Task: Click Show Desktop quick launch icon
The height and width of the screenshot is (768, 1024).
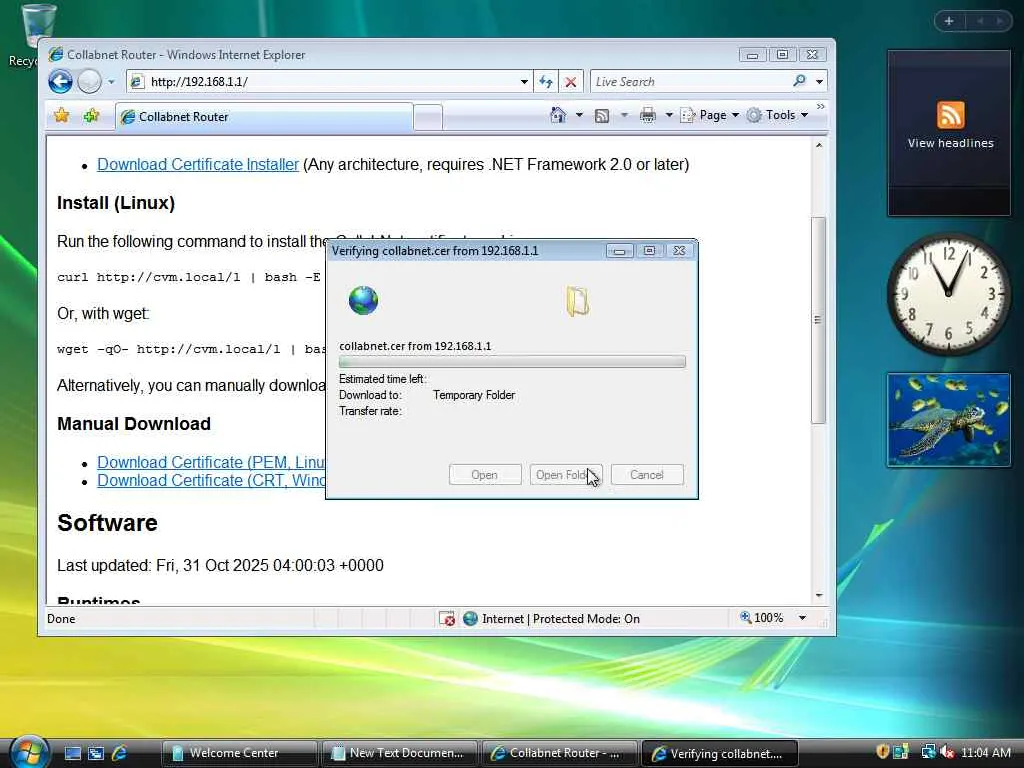Action: (72, 753)
